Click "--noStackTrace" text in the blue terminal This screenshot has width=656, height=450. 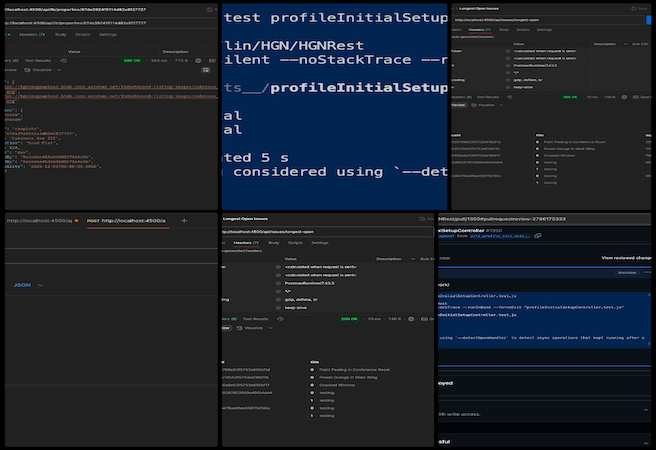click(345, 60)
